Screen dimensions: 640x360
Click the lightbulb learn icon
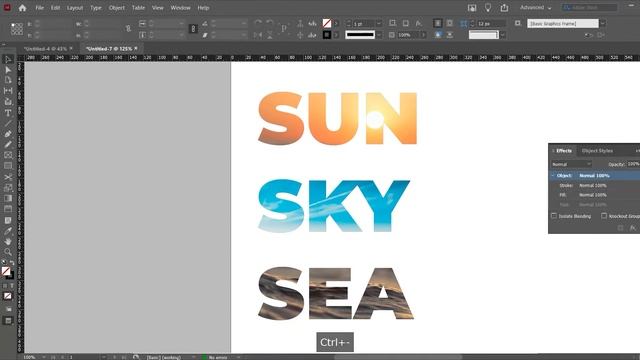click(x=488, y=8)
